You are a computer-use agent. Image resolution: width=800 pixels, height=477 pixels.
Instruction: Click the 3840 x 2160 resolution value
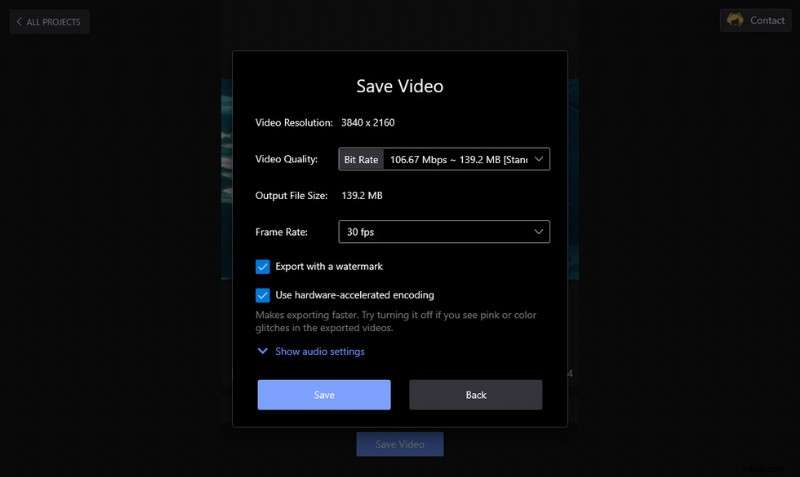[368, 122]
